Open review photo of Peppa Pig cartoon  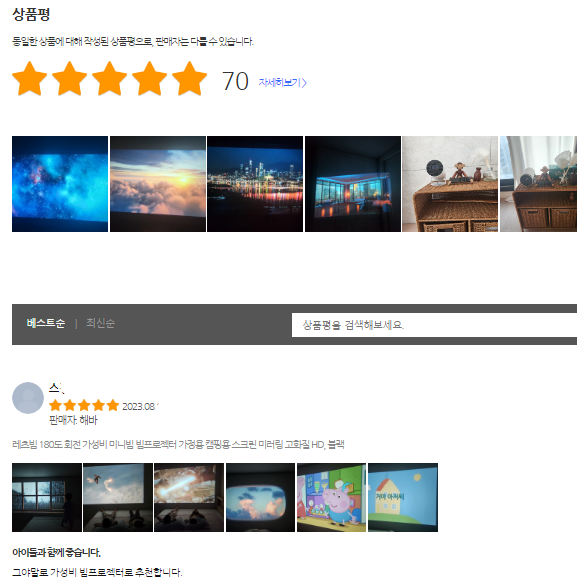(x=331, y=497)
